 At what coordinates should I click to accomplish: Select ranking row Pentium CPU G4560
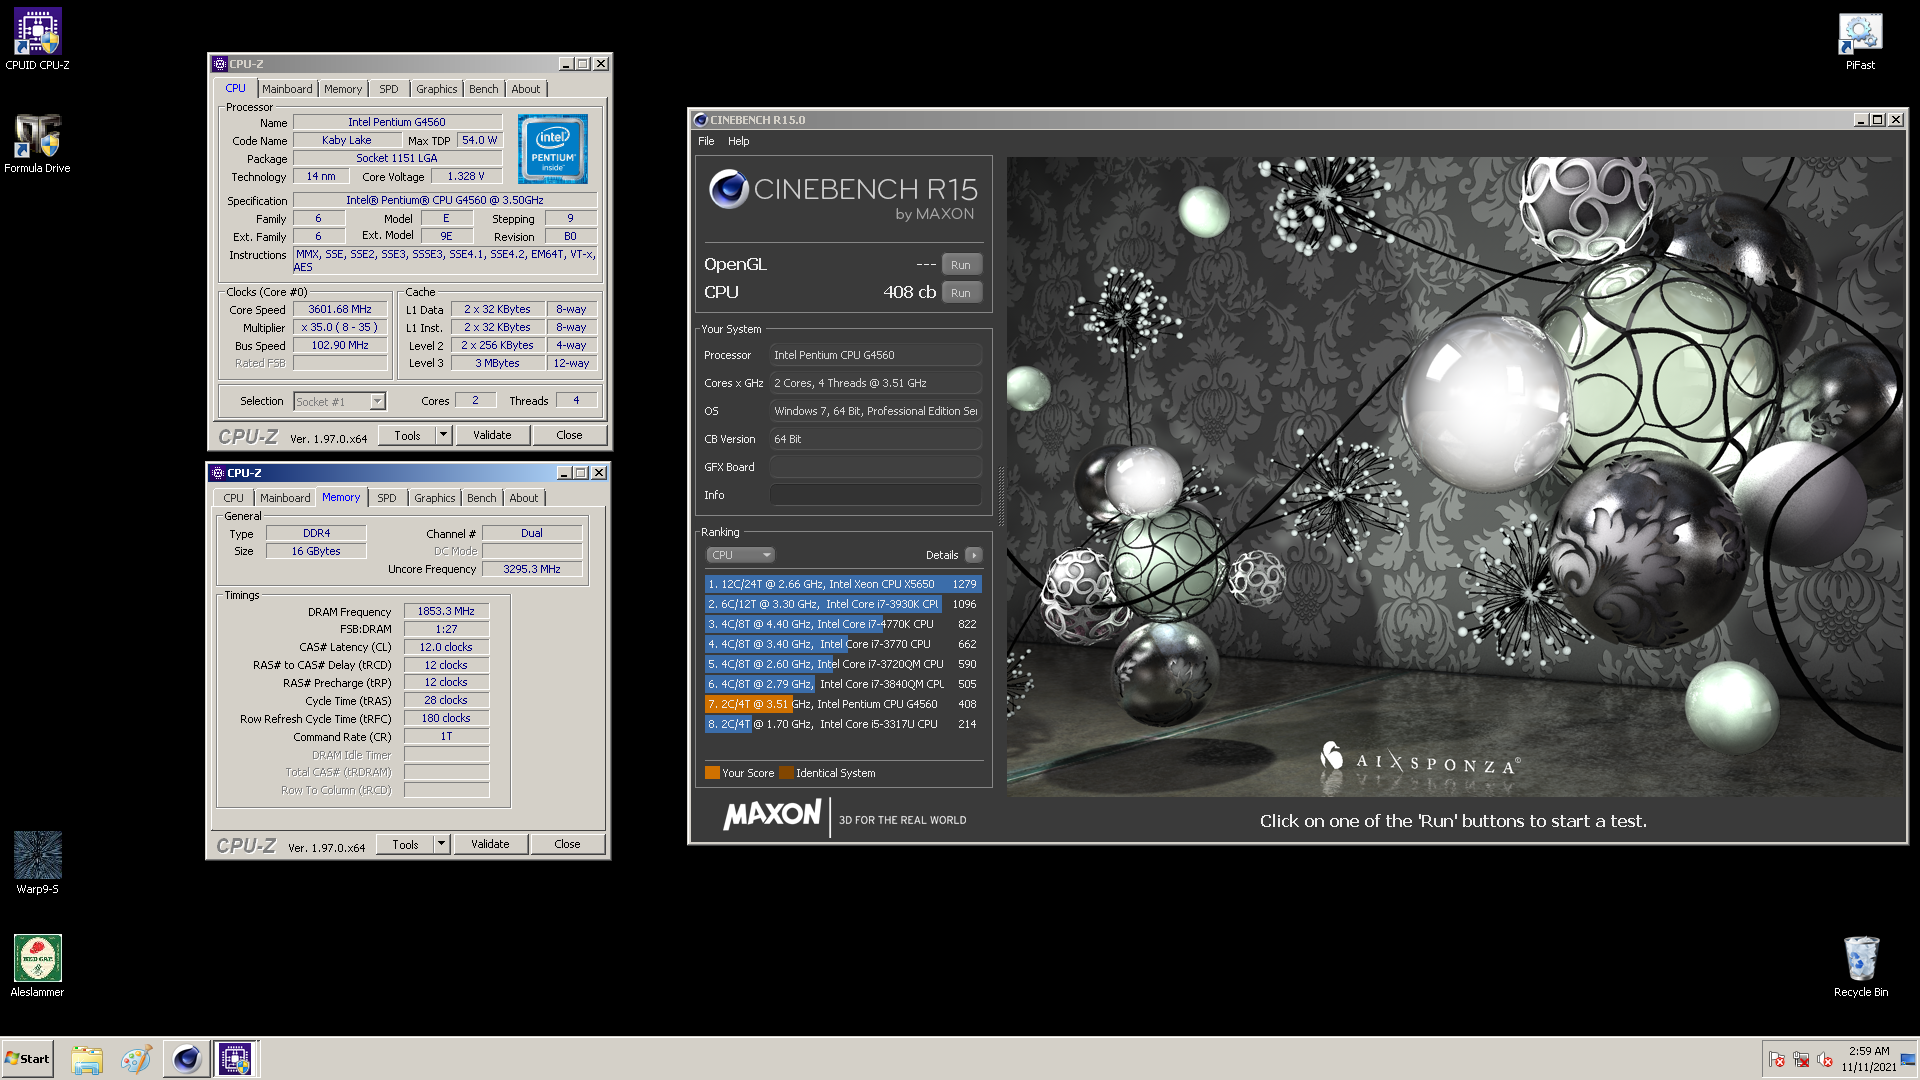point(842,704)
